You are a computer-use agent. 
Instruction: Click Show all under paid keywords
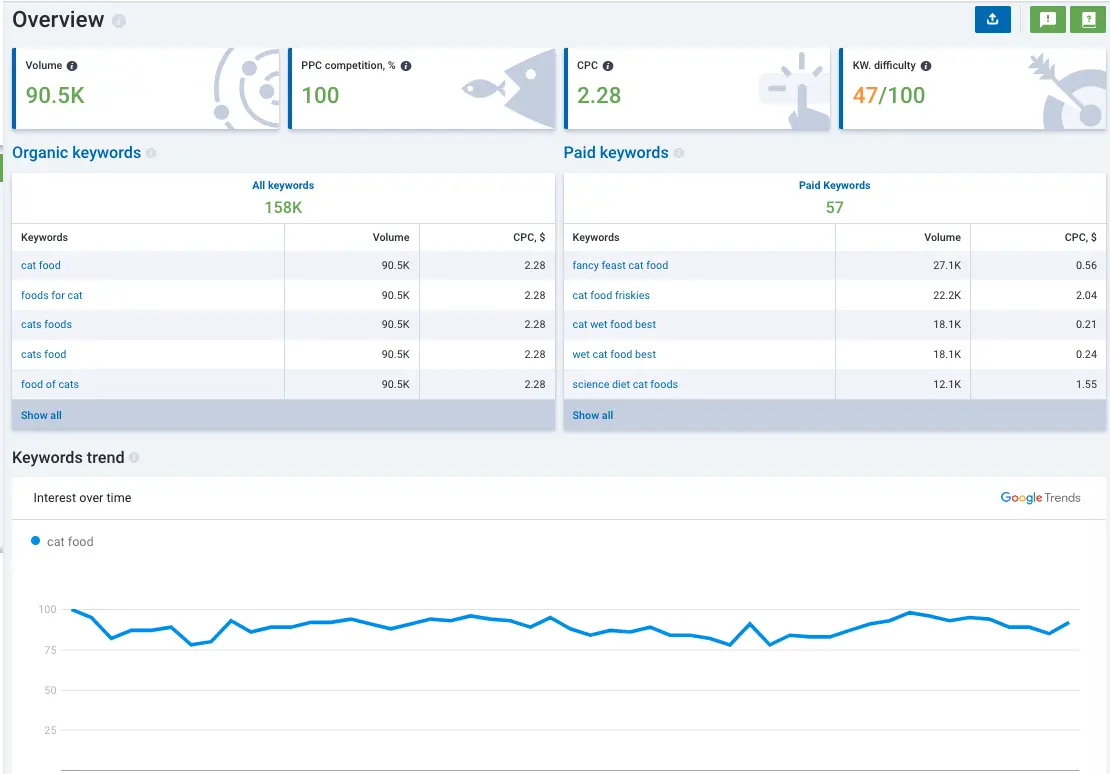coord(593,416)
